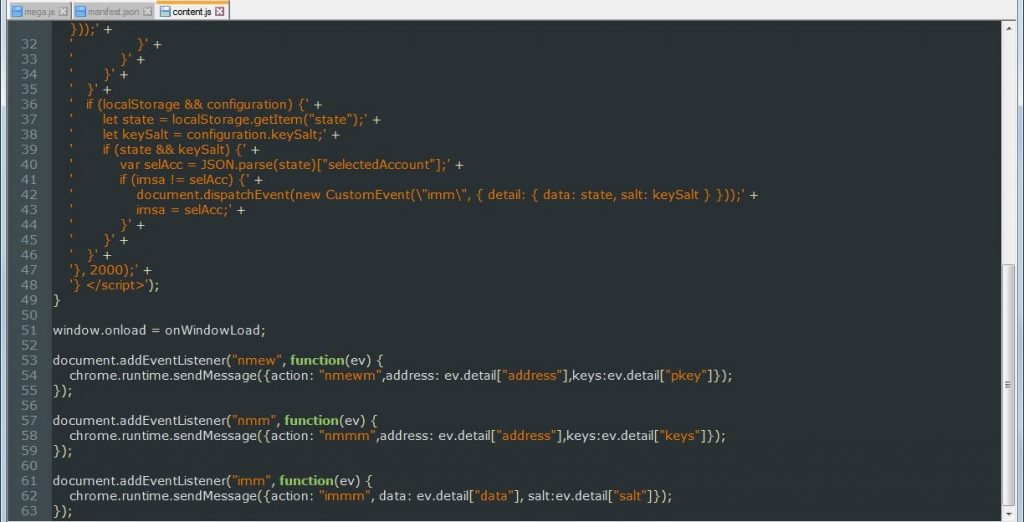
Task: Click line number 51 in the gutter
Action: pyautogui.click(x=29, y=330)
